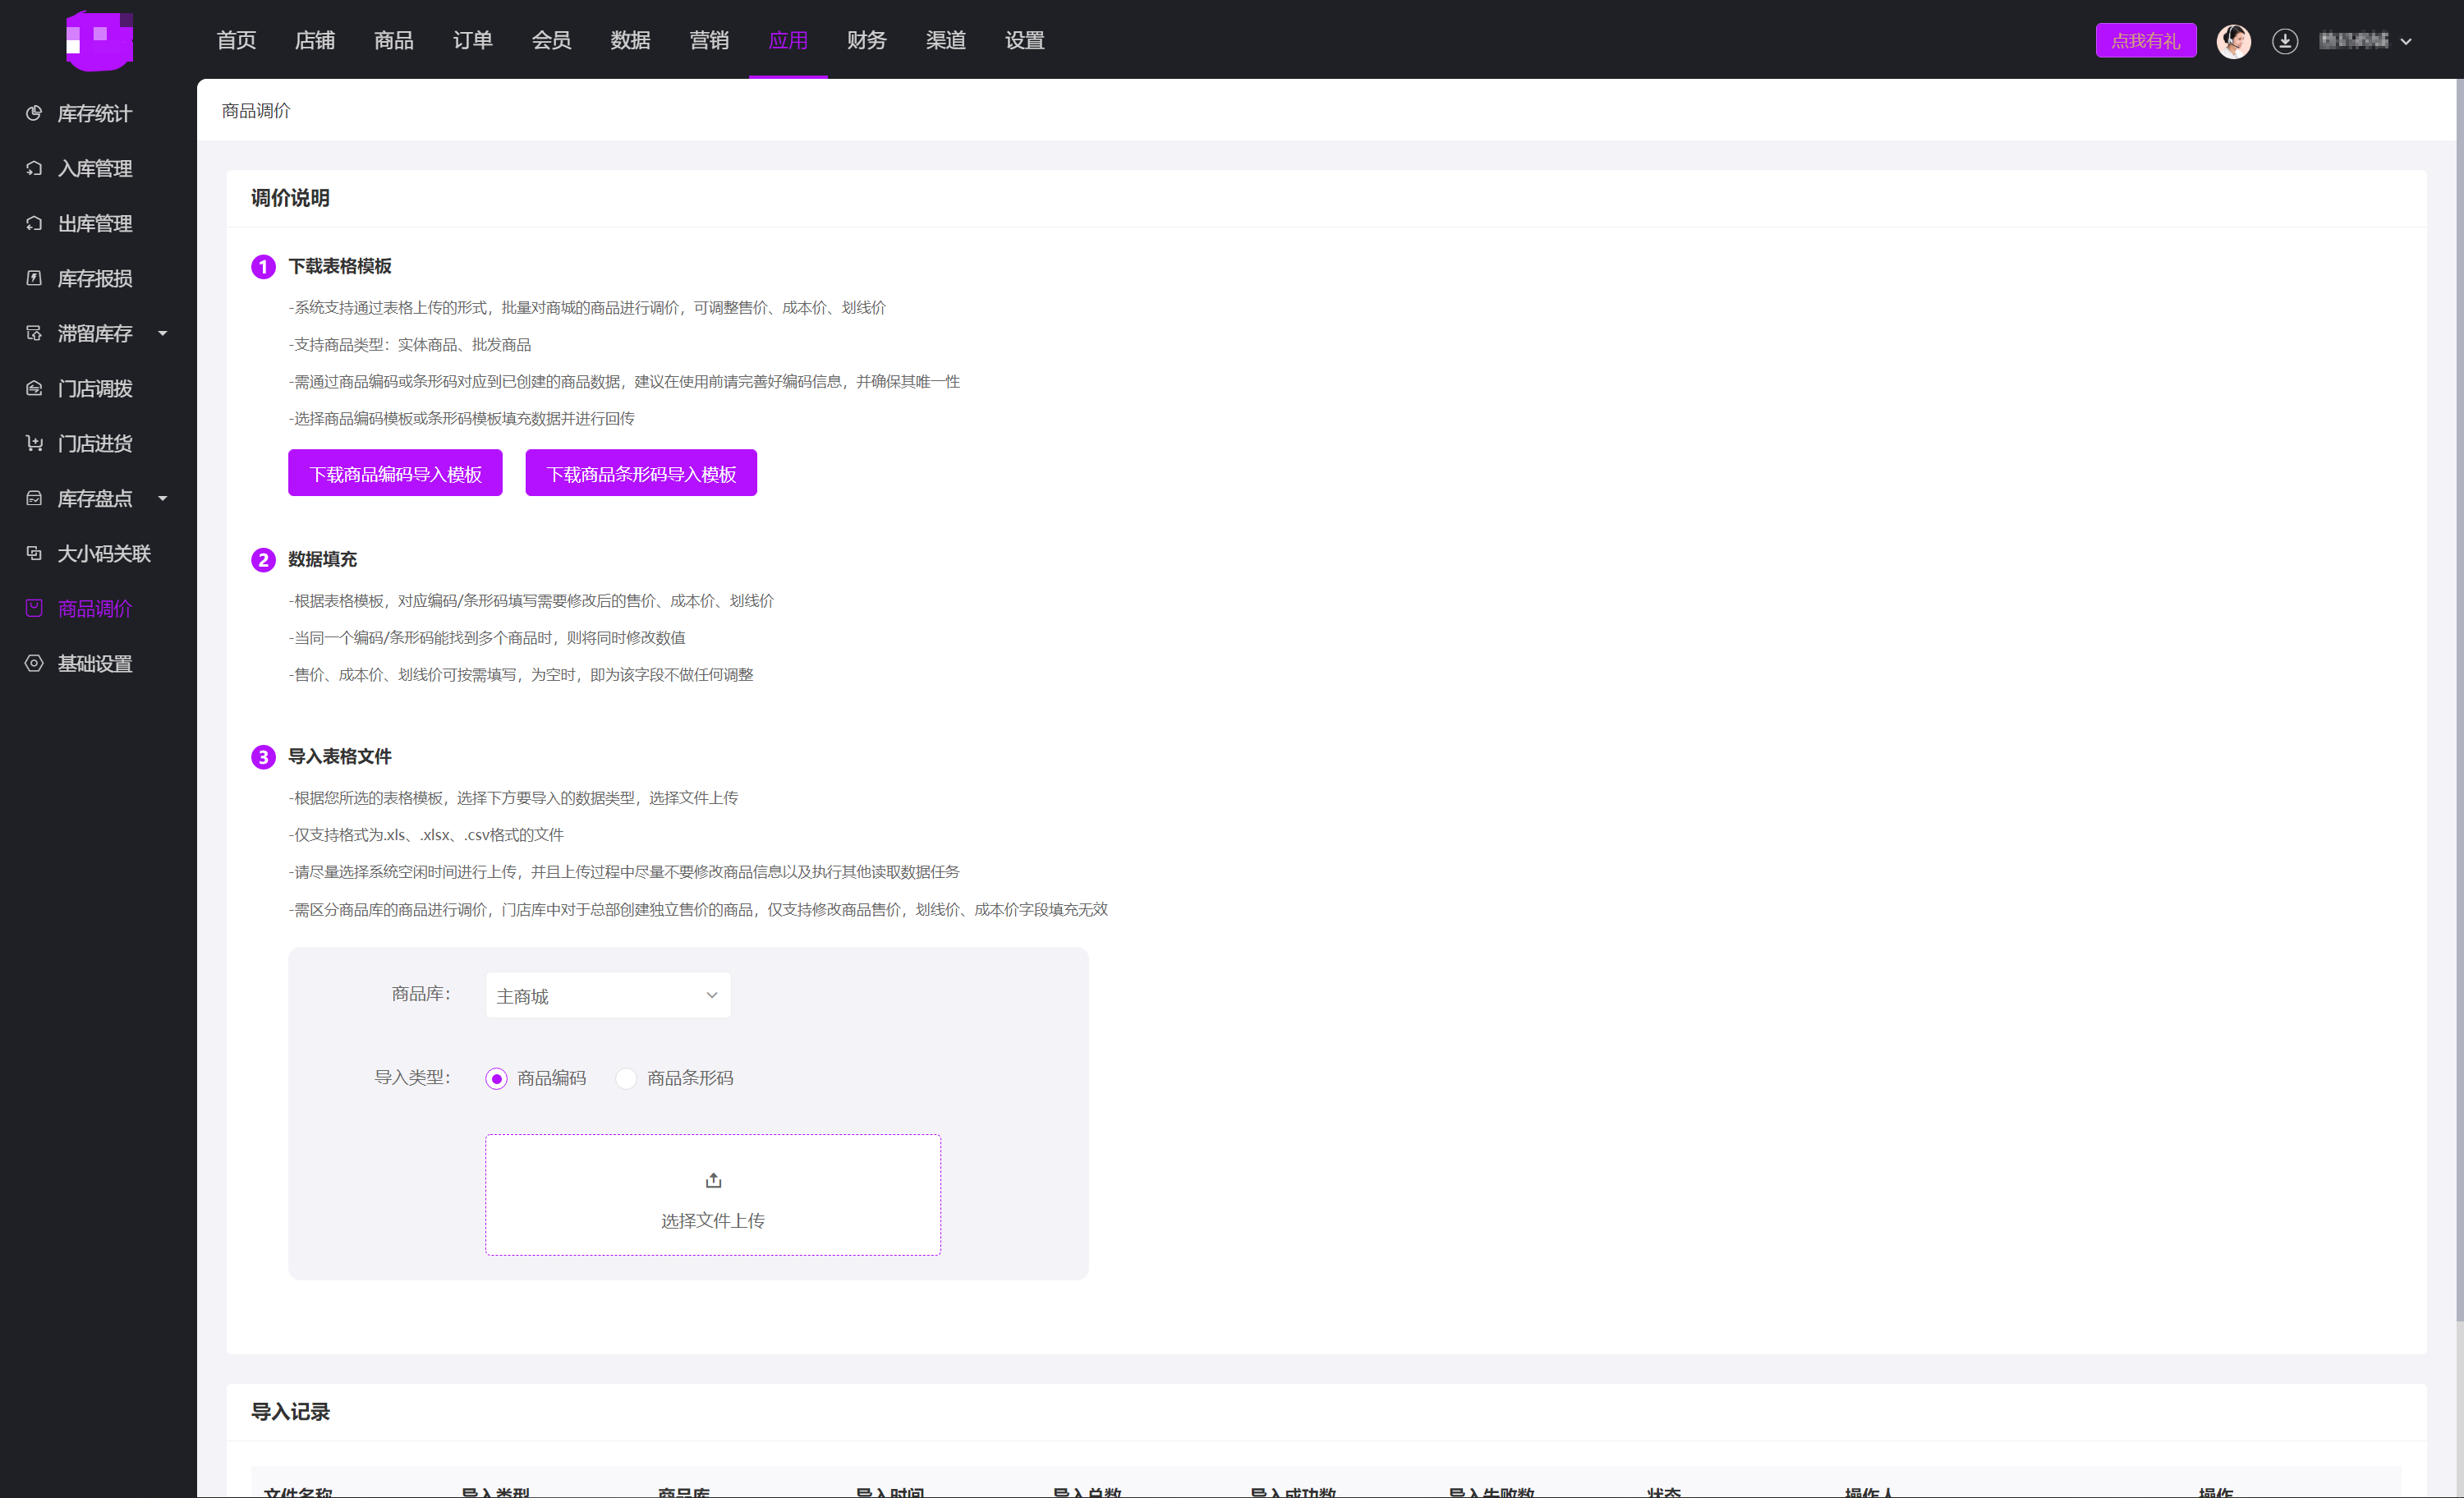
Task: Click the 入库管理 sidebar icon
Action: click(34, 168)
